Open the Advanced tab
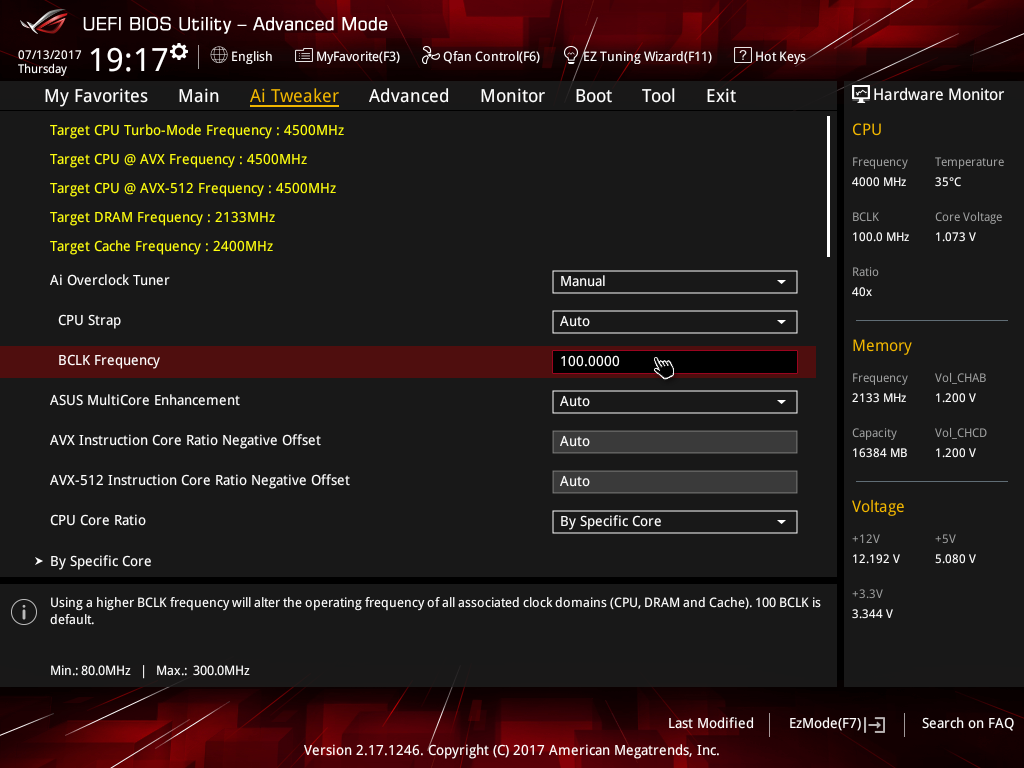 pos(409,96)
